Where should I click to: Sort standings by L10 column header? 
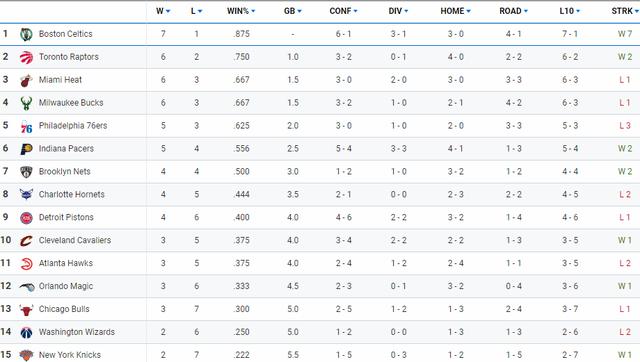click(569, 11)
